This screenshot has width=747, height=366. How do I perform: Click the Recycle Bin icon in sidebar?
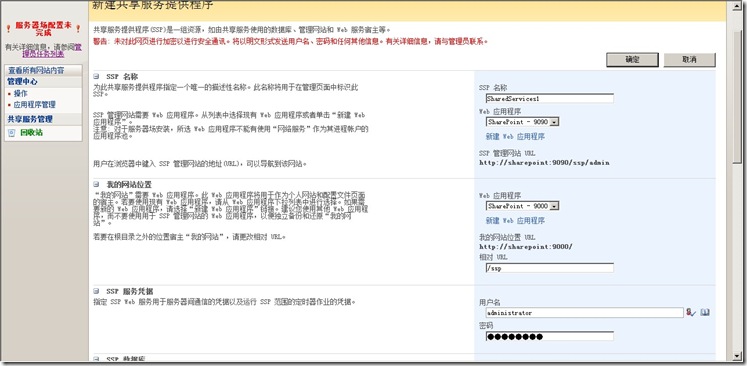(12, 133)
